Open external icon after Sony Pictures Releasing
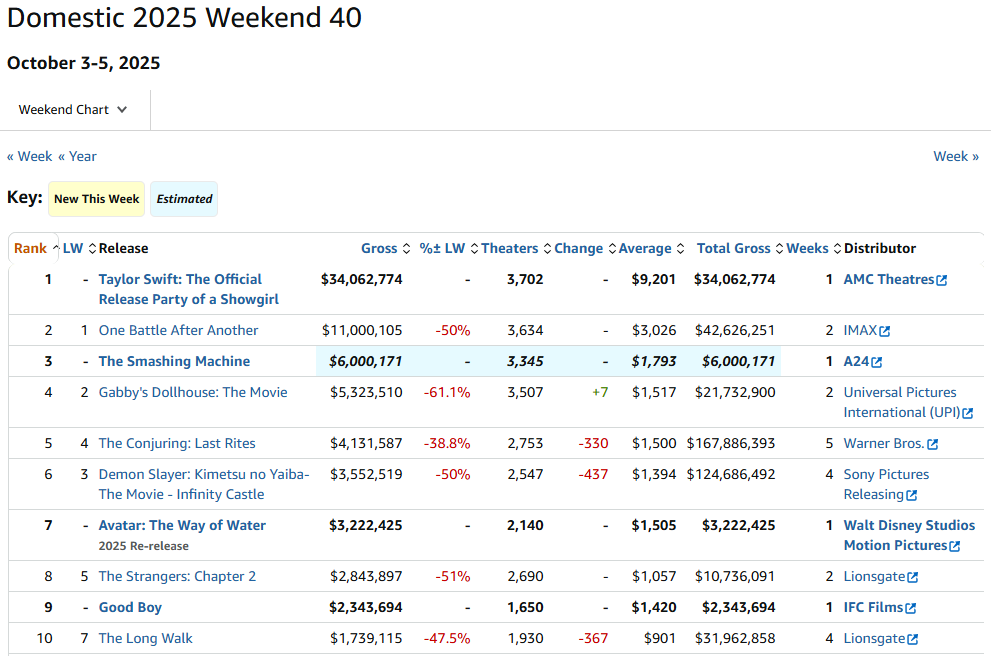 (911, 495)
